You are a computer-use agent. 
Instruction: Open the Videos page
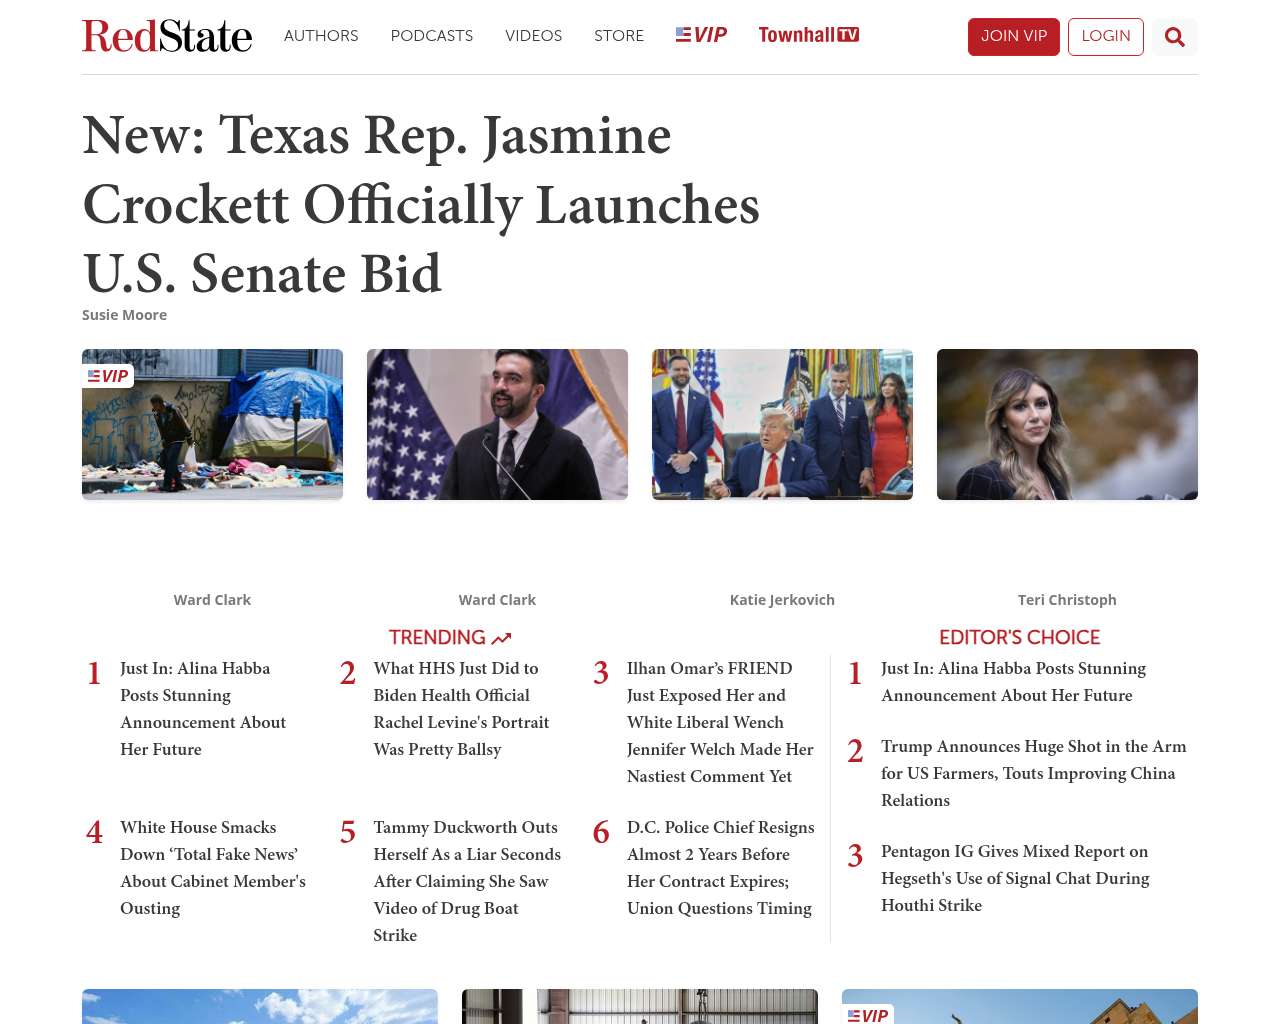pos(533,36)
